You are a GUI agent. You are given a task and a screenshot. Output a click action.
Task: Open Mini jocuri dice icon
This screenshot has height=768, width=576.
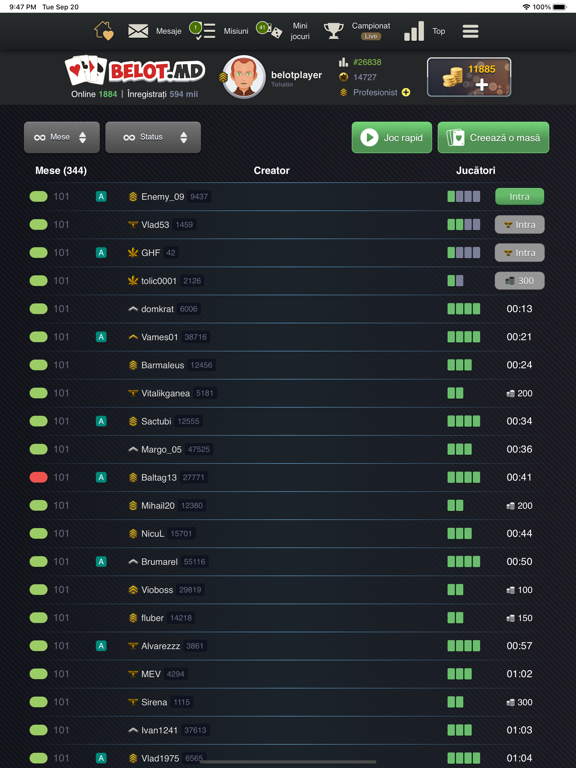pyautogui.click(x=269, y=30)
